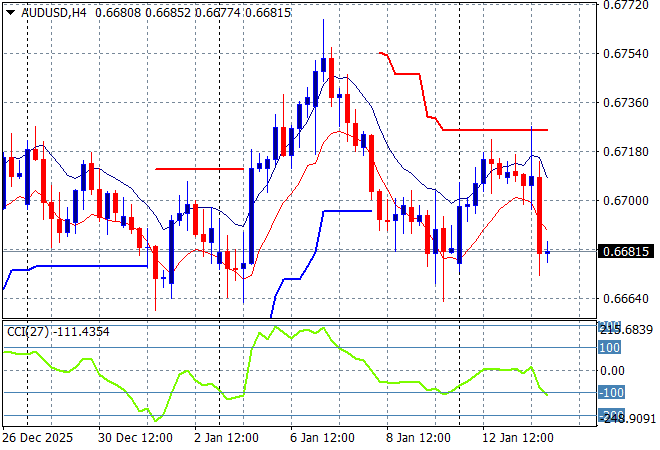Click the 0.66640 price axis label
The image size is (660, 450).
(626, 298)
